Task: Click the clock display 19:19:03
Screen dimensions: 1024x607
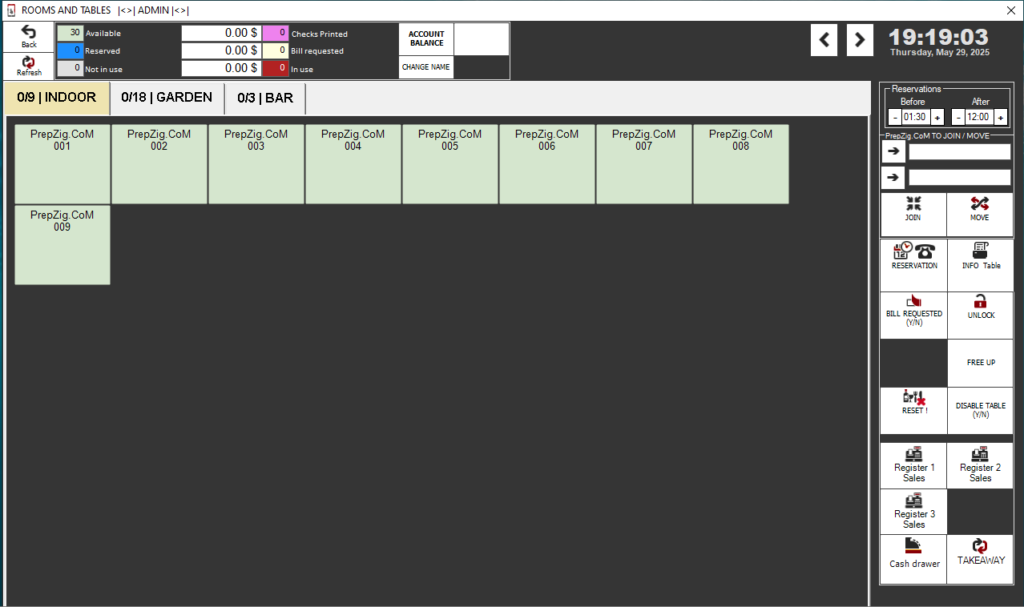Action: [938, 37]
